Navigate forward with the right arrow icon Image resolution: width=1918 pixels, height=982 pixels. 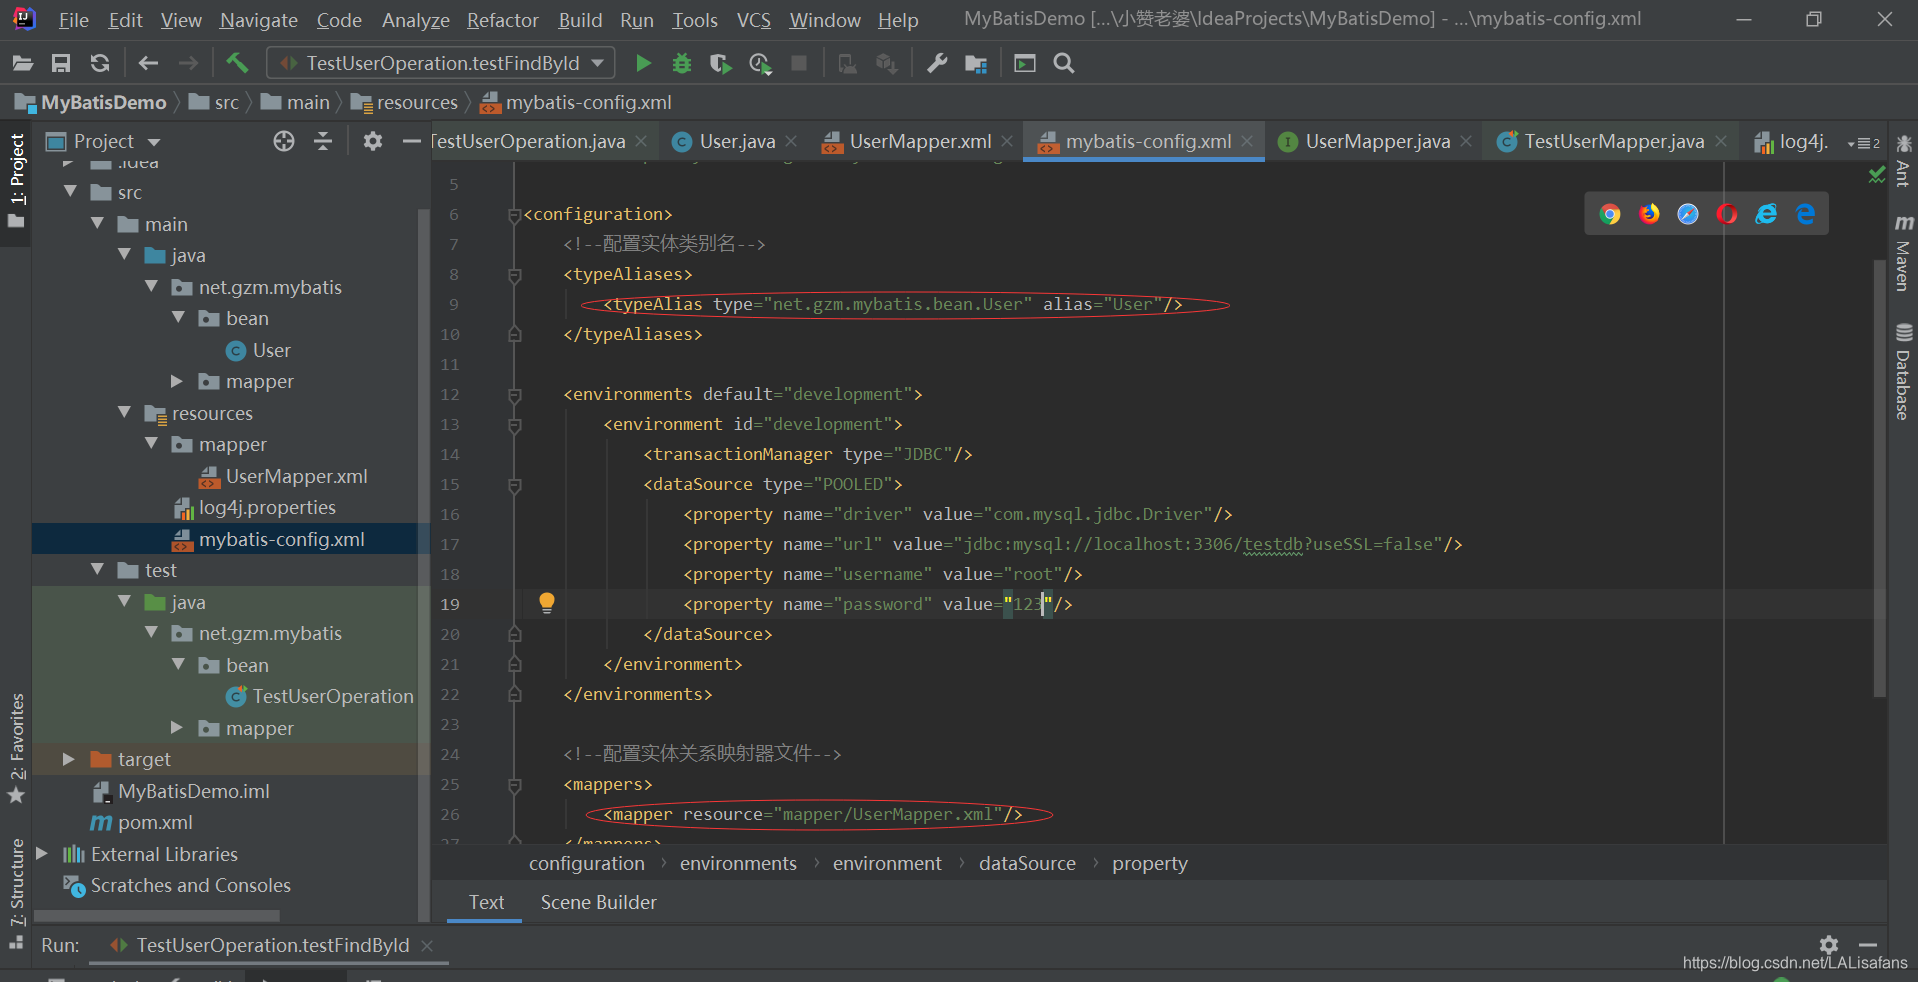click(188, 64)
